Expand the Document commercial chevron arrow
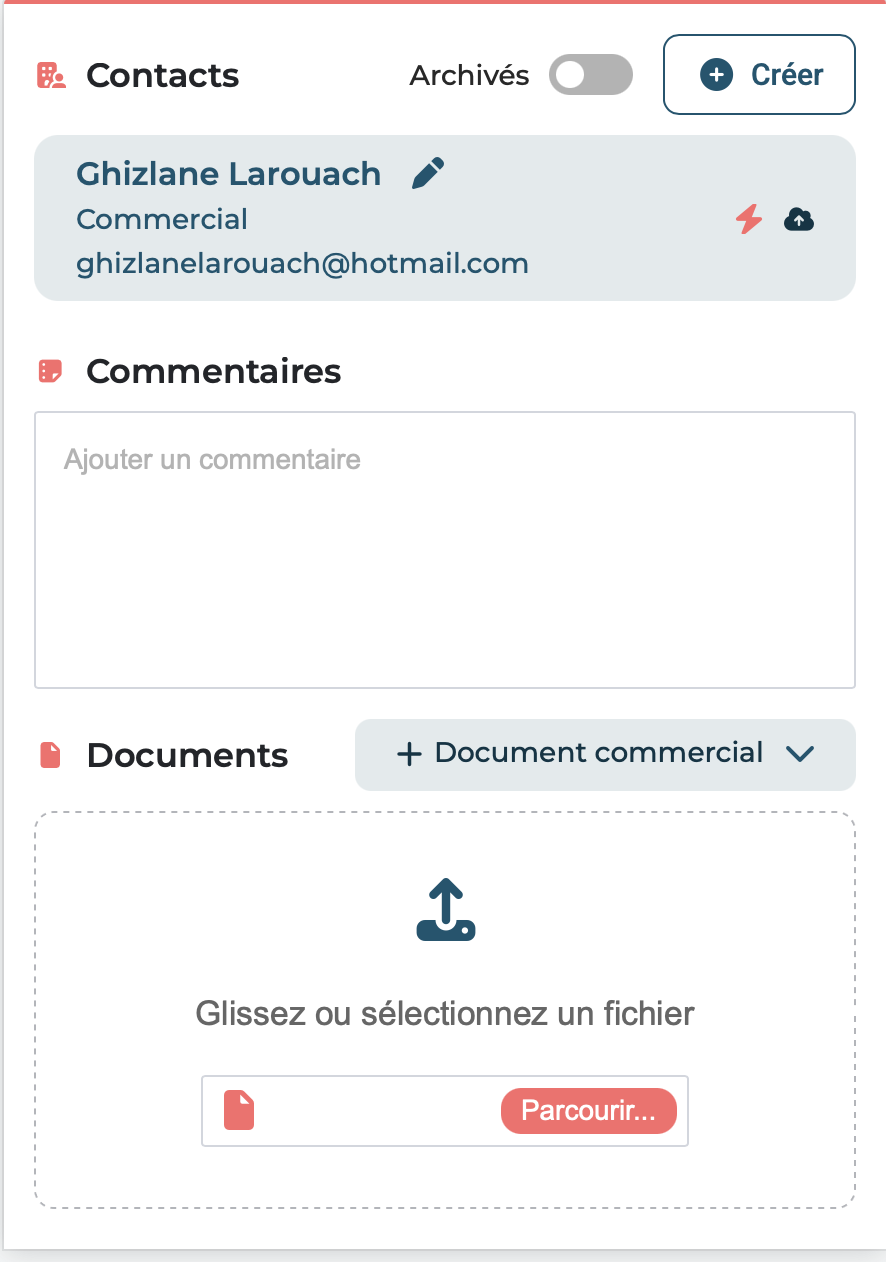This screenshot has height=1262, width=886. 801,754
